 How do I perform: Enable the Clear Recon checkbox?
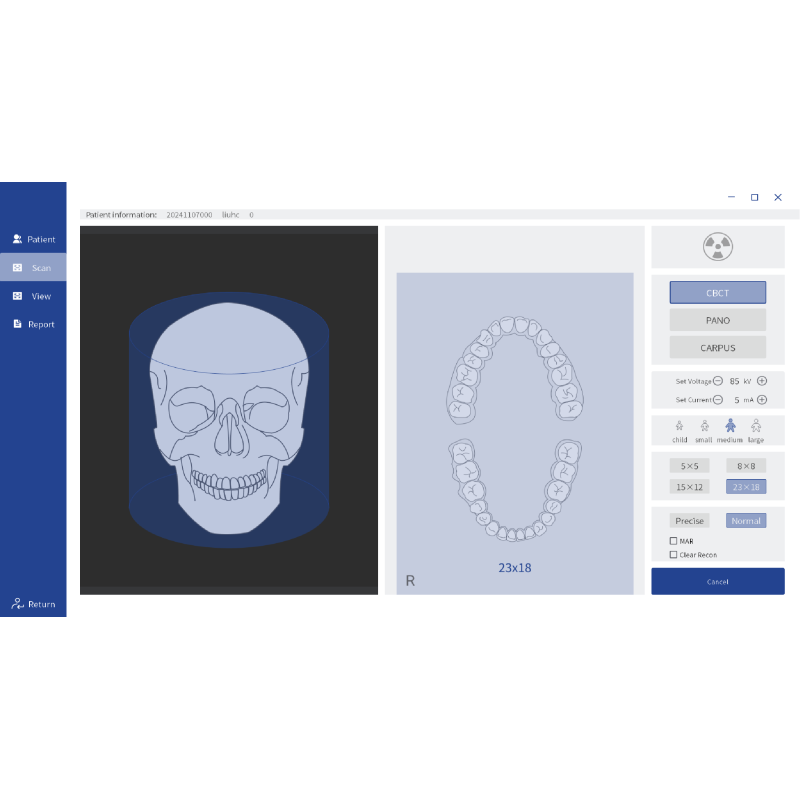click(x=673, y=555)
